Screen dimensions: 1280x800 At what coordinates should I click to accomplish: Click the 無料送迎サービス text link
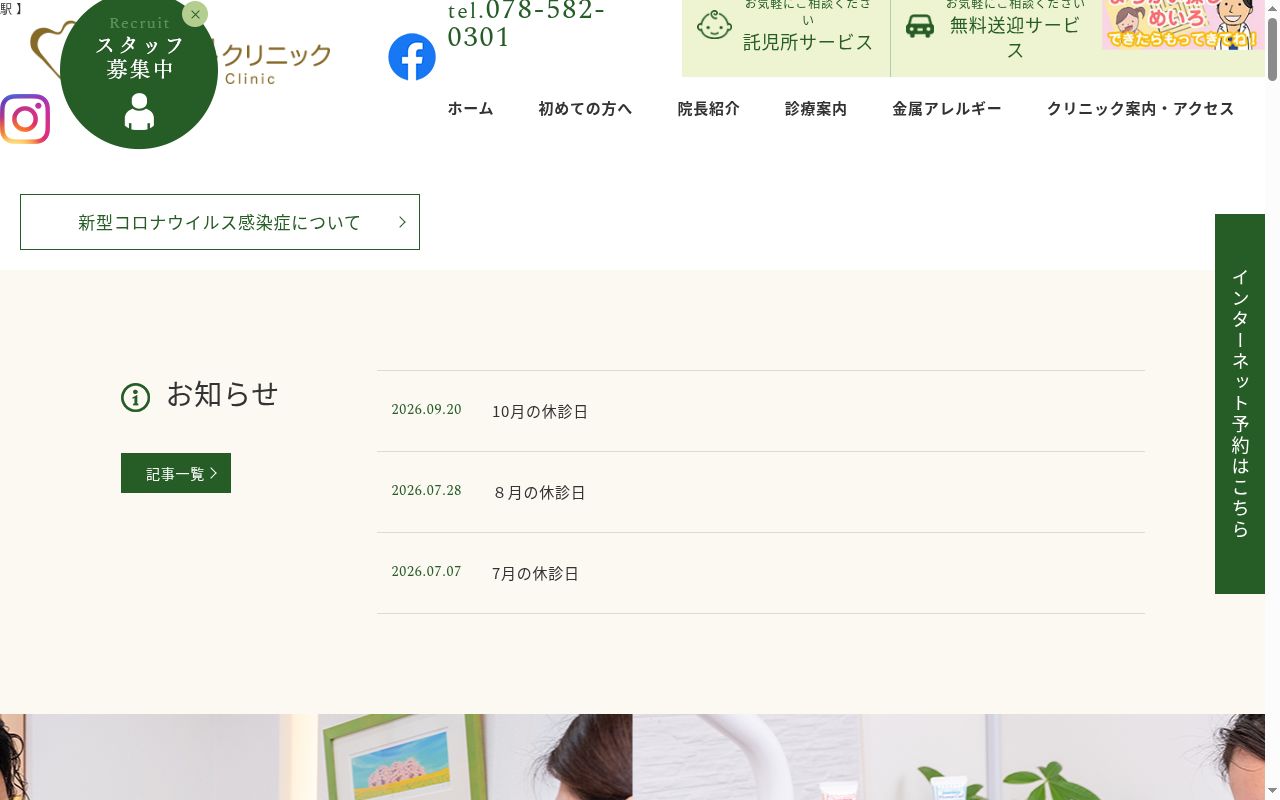tap(1015, 38)
